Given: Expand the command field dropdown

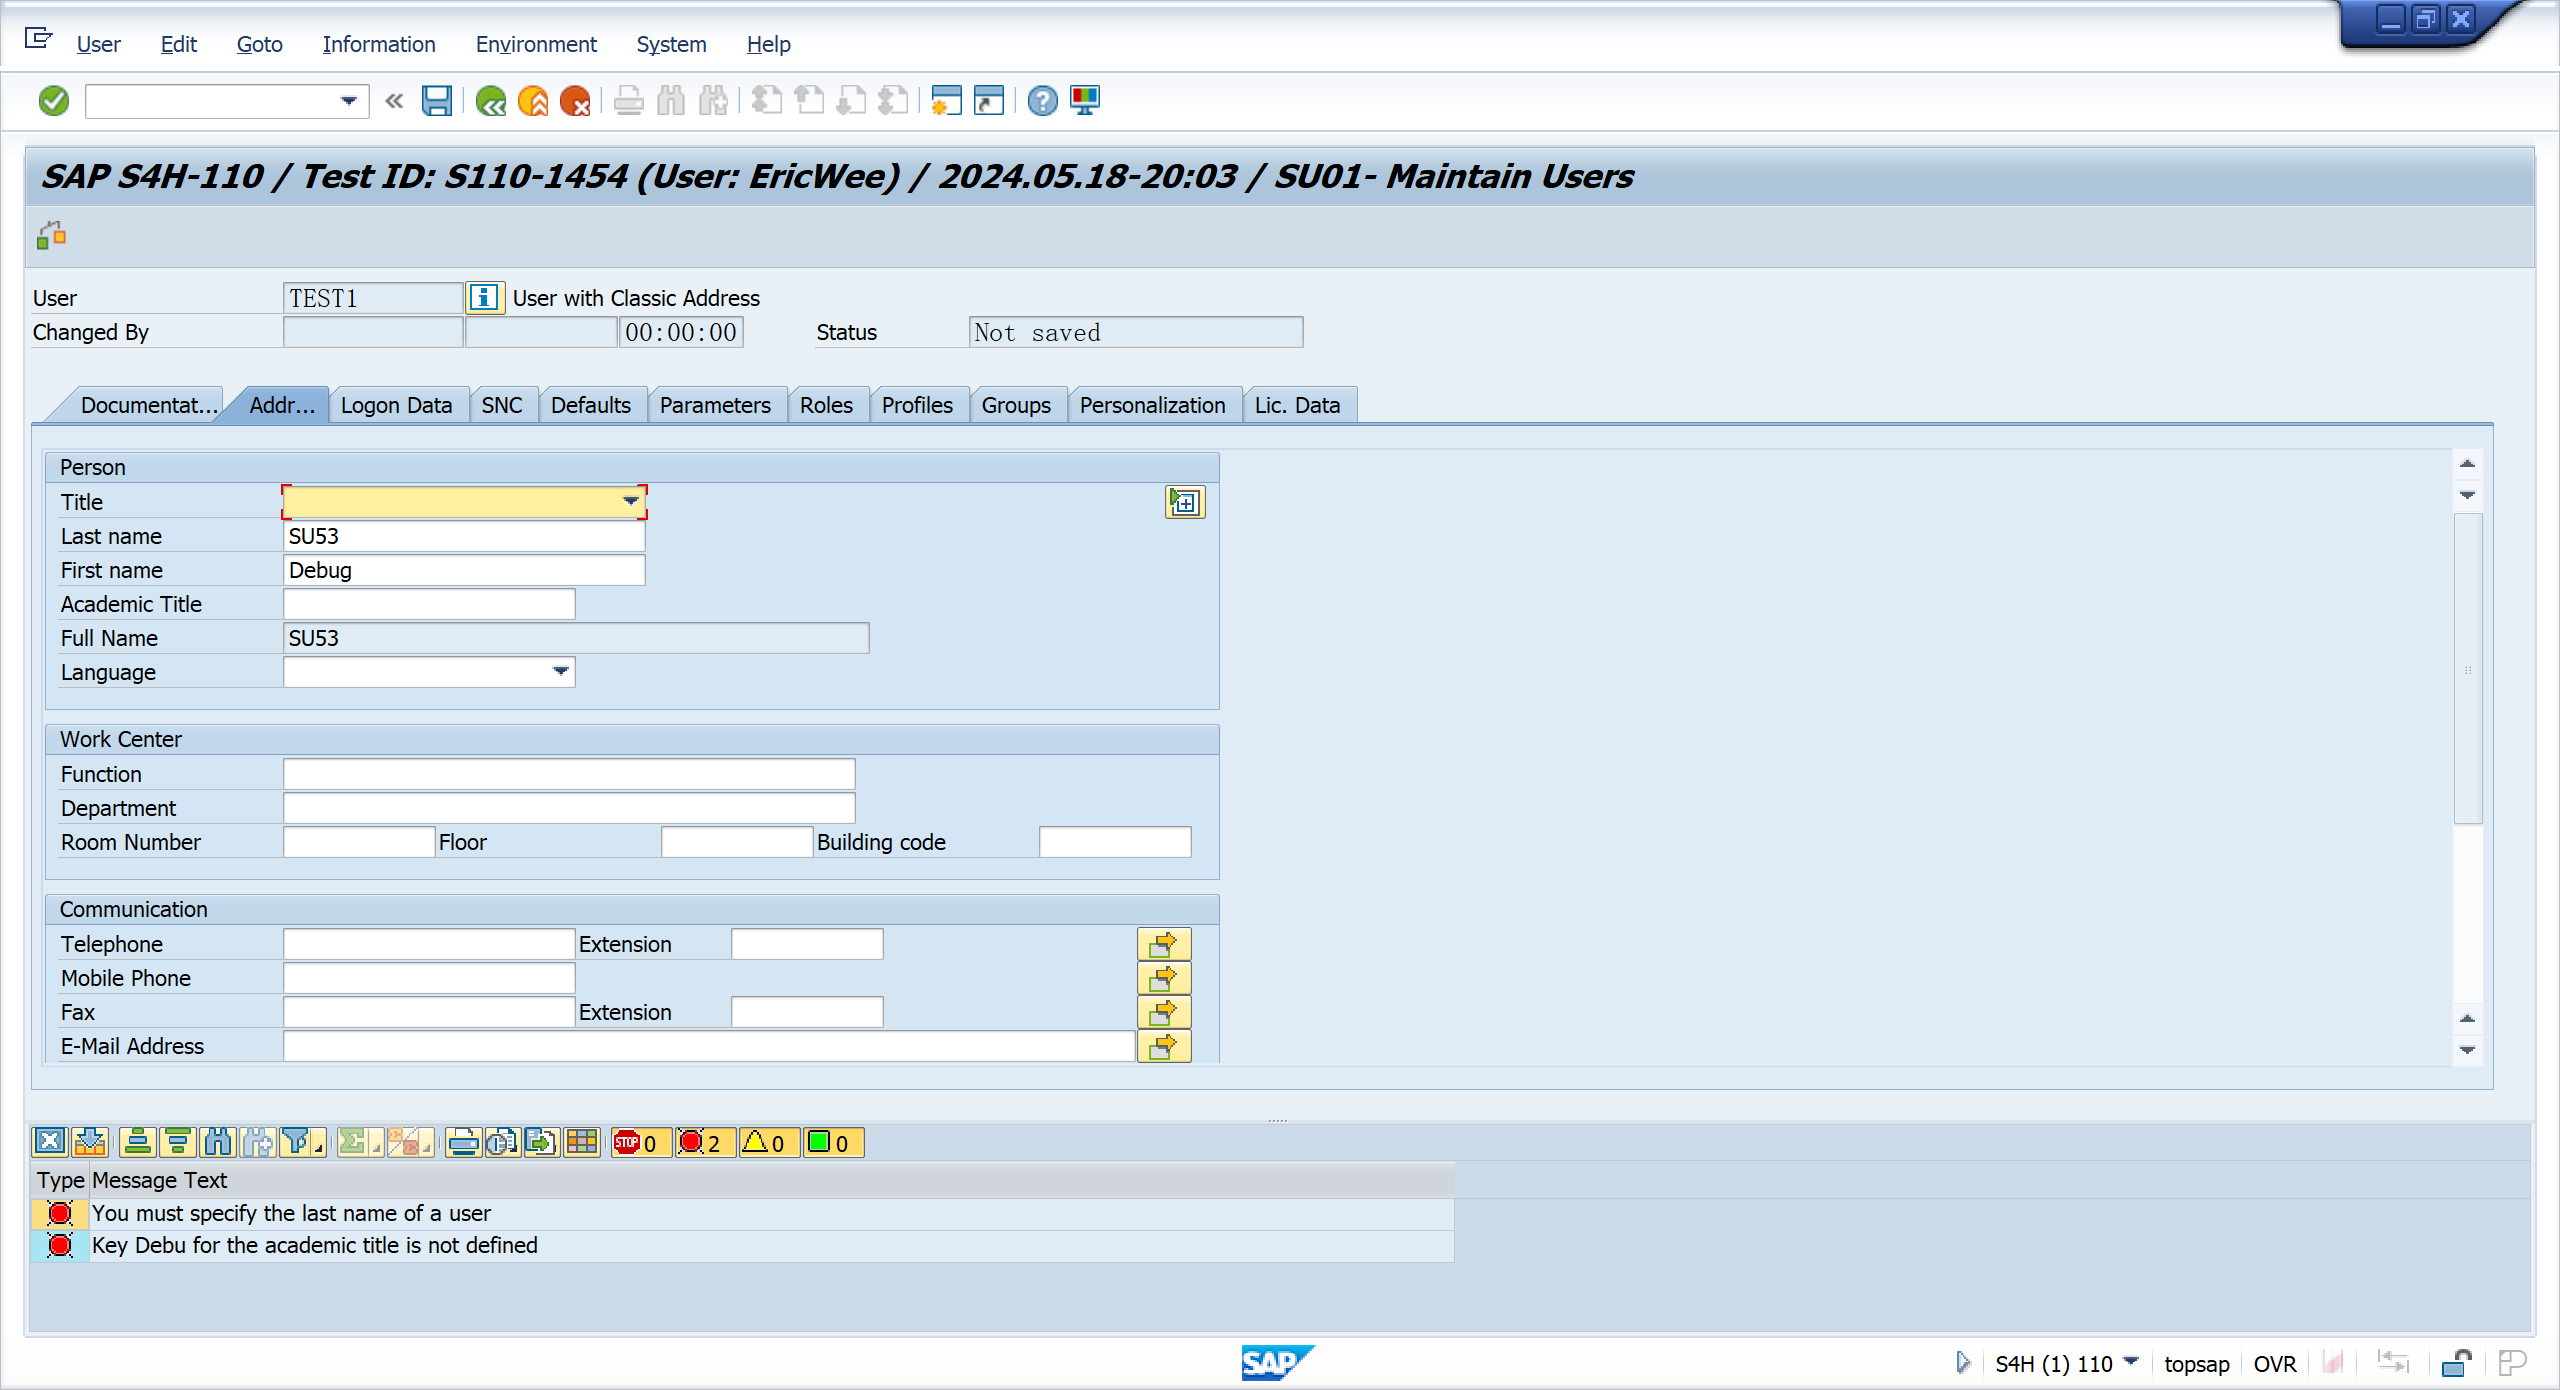Looking at the screenshot, I should (x=348, y=101).
